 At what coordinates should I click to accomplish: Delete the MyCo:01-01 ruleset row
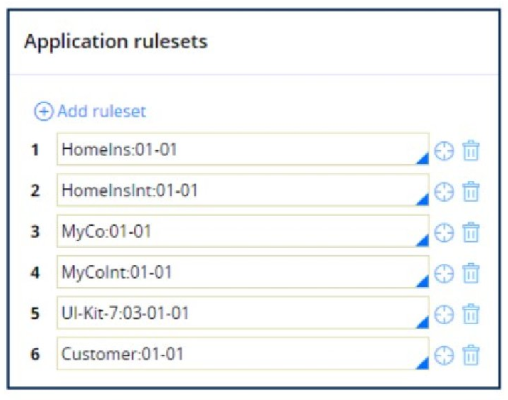tap(471, 232)
